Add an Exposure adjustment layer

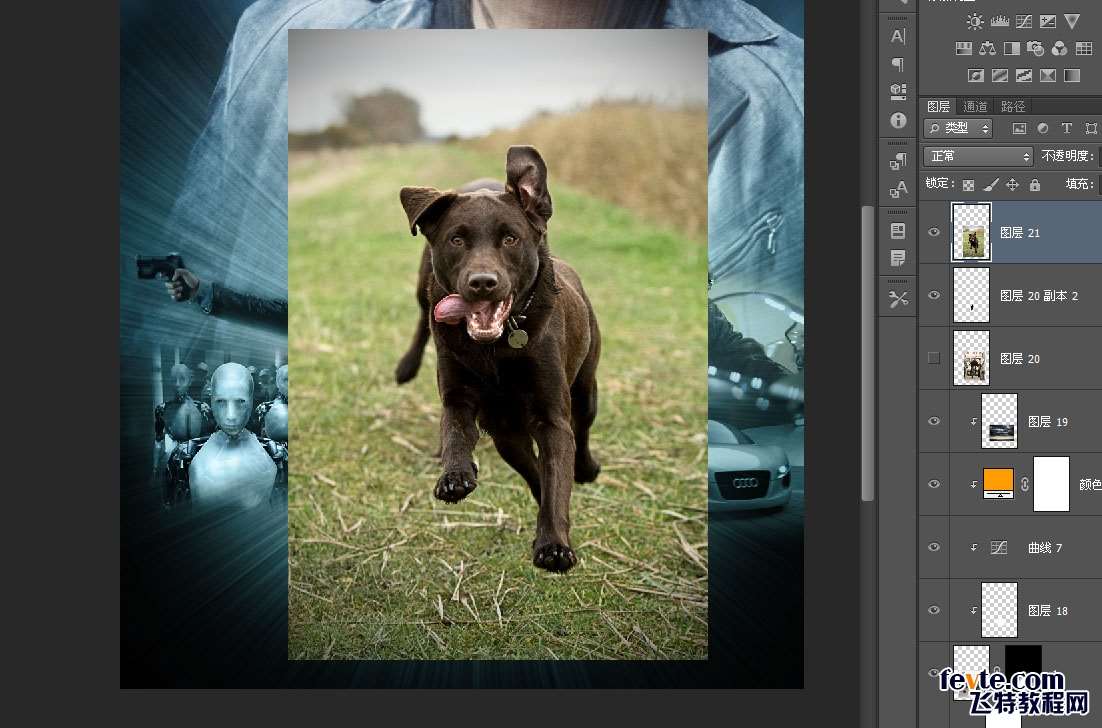tap(1048, 22)
